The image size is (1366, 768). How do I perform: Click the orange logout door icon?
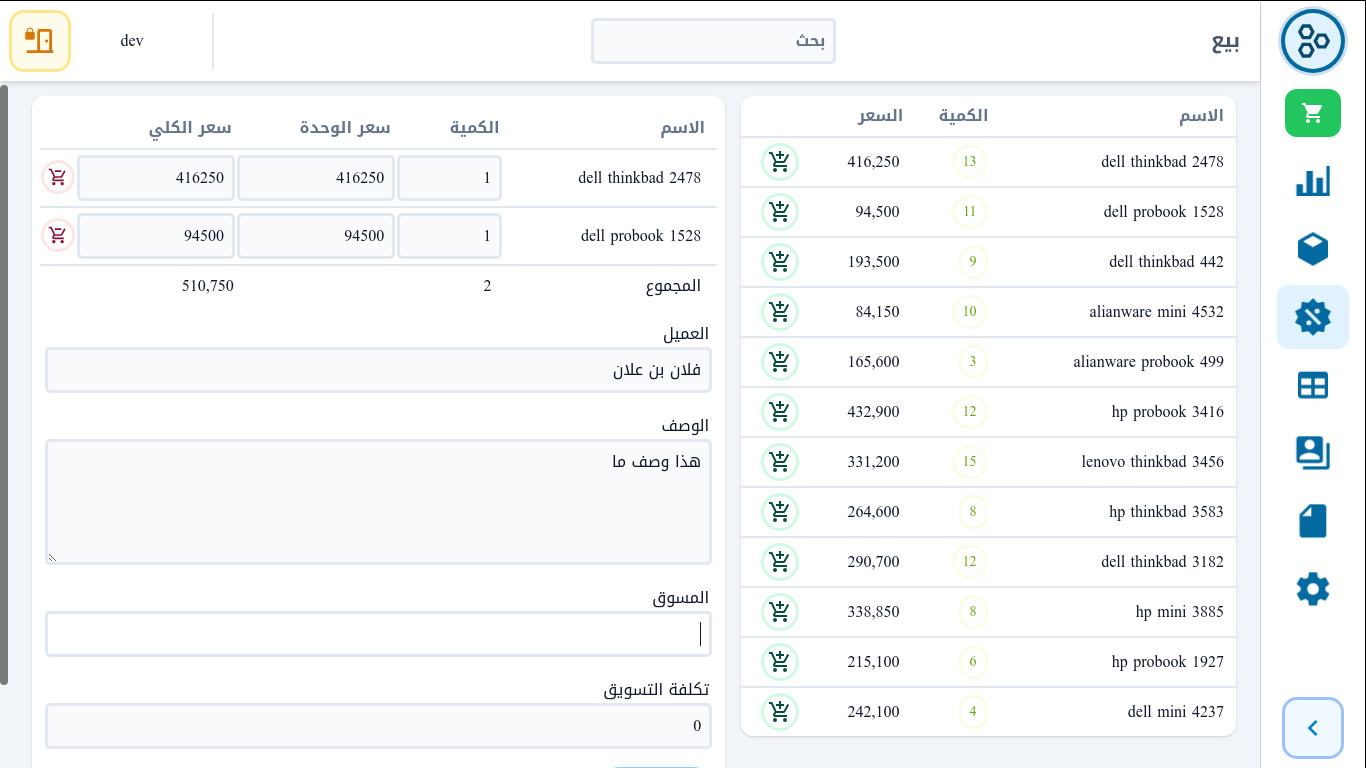click(40, 40)
